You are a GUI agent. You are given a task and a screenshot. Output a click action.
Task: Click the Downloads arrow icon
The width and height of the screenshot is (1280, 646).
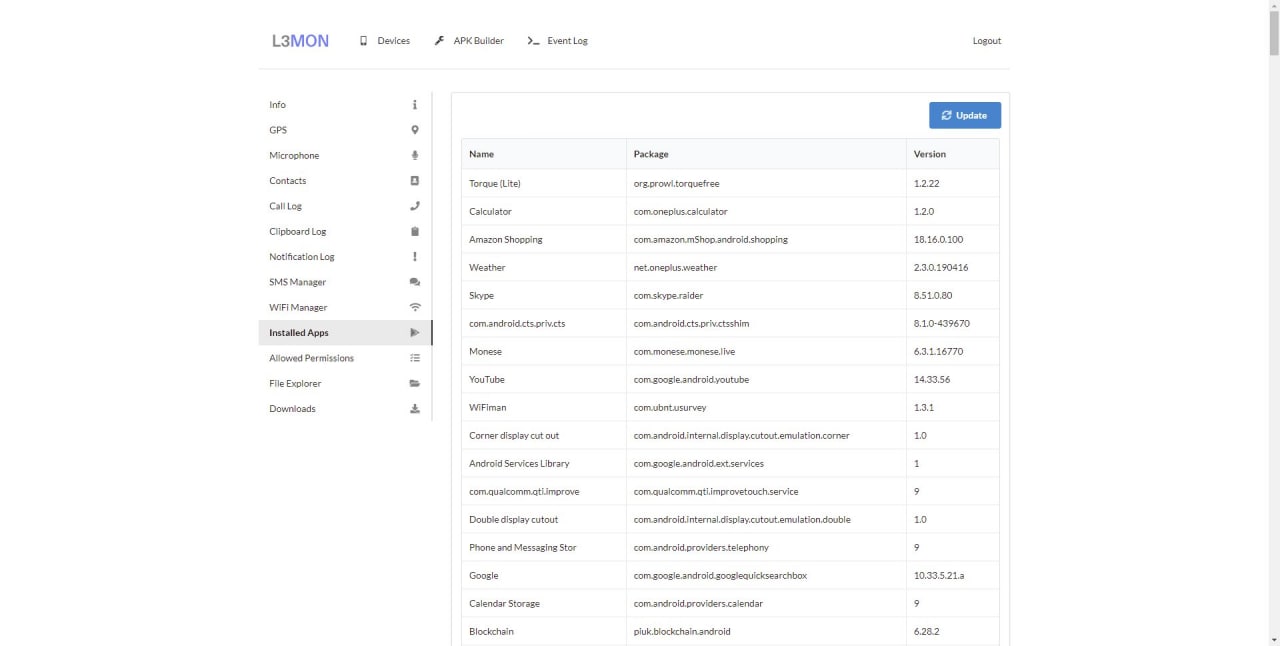click(x=415, y=409)
